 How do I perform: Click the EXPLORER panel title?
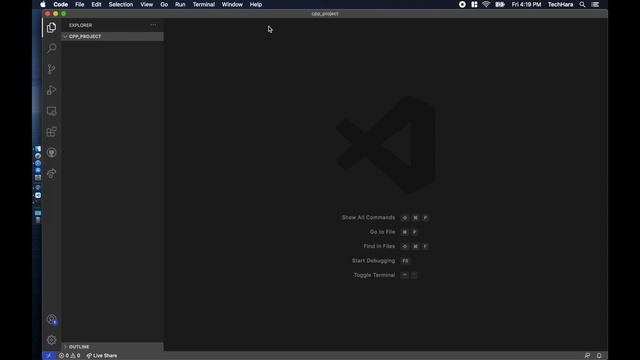pos(80,25)
